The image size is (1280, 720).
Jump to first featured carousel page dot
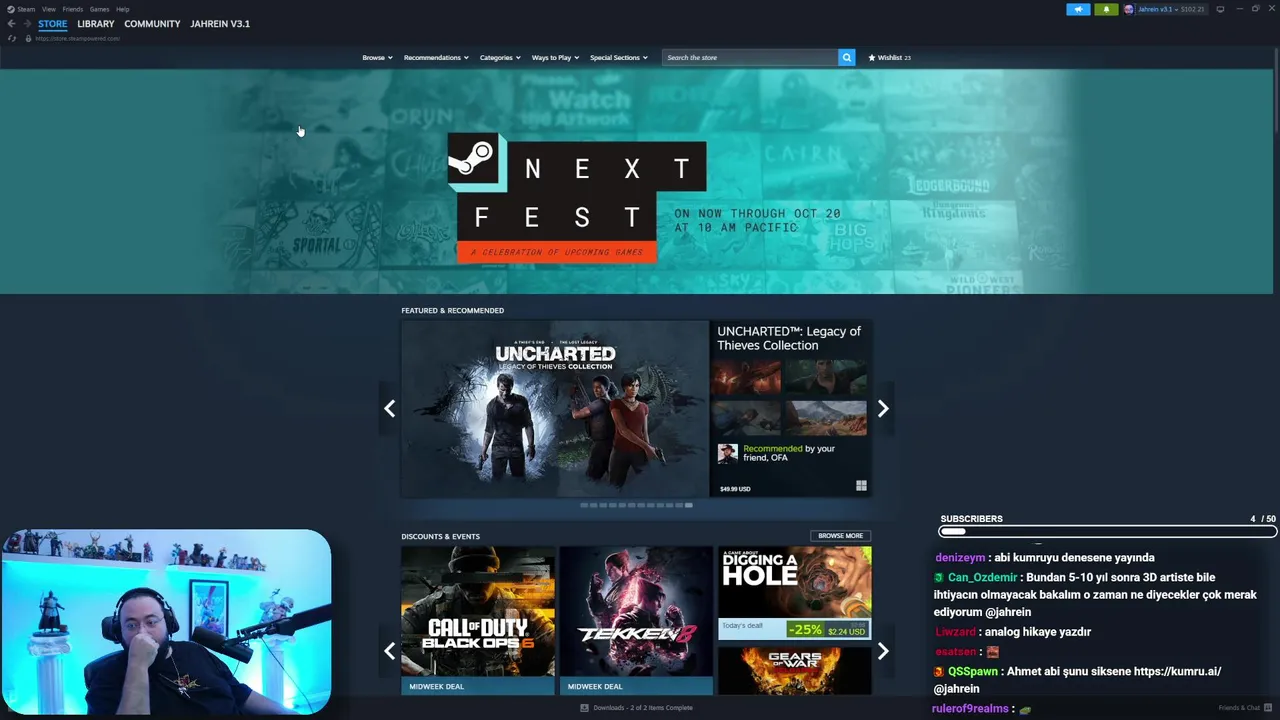point(584,505)
